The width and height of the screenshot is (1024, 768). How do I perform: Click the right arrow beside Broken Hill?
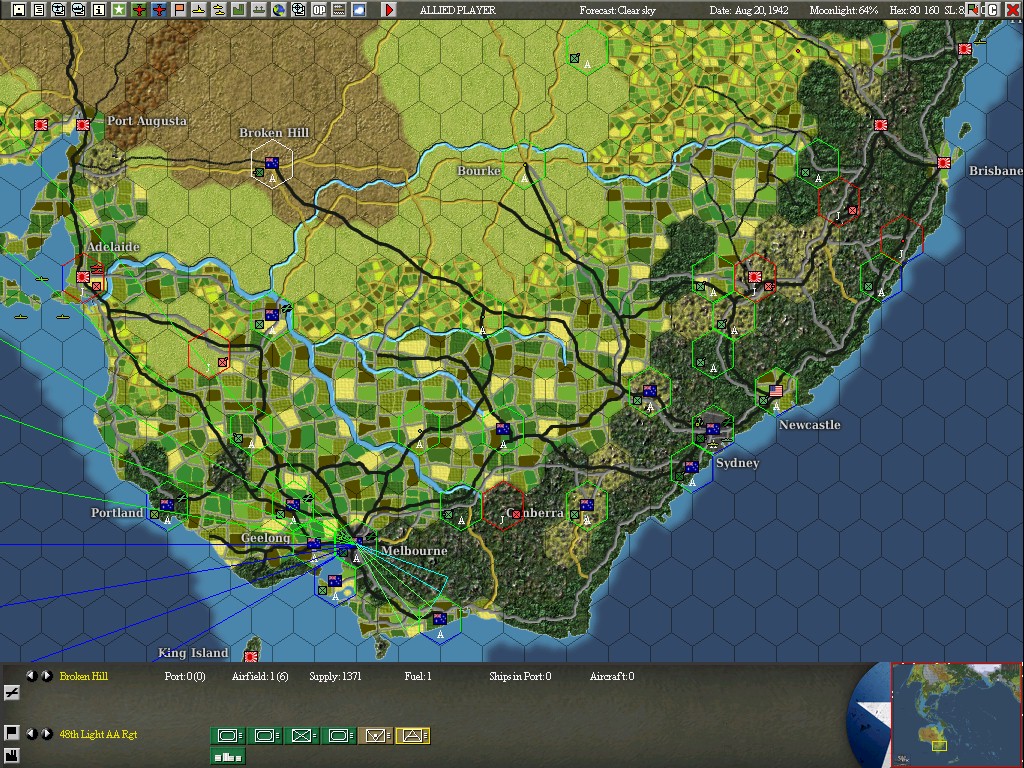coord(47,676)
